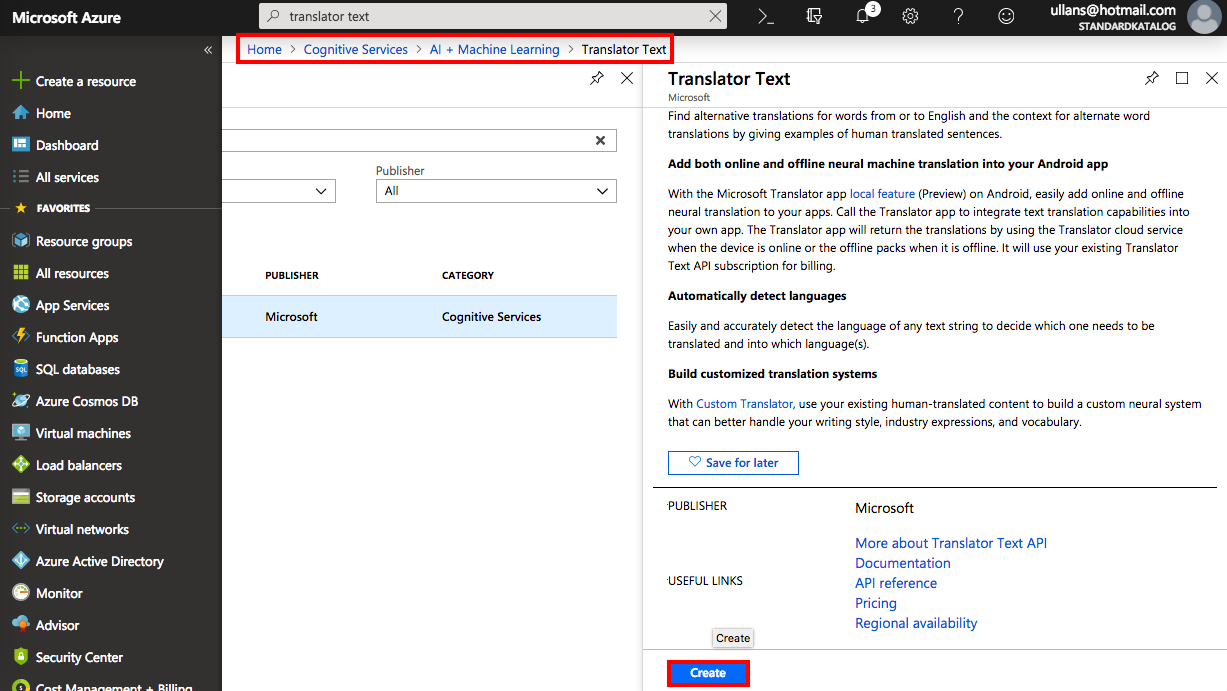Screen dimensions: 1227x691
Task: Click Save for later button
Action: (733, 463)
